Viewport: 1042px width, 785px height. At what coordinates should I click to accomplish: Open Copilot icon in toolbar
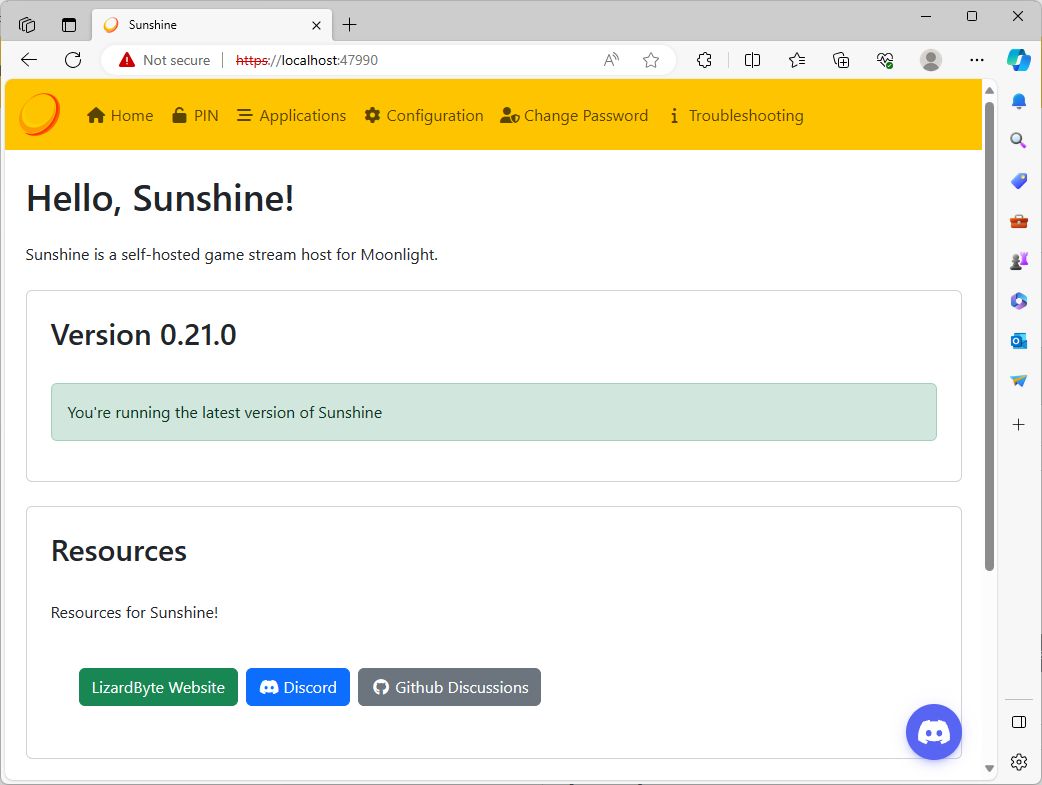pyautogui.click(x=1018, y=60)
